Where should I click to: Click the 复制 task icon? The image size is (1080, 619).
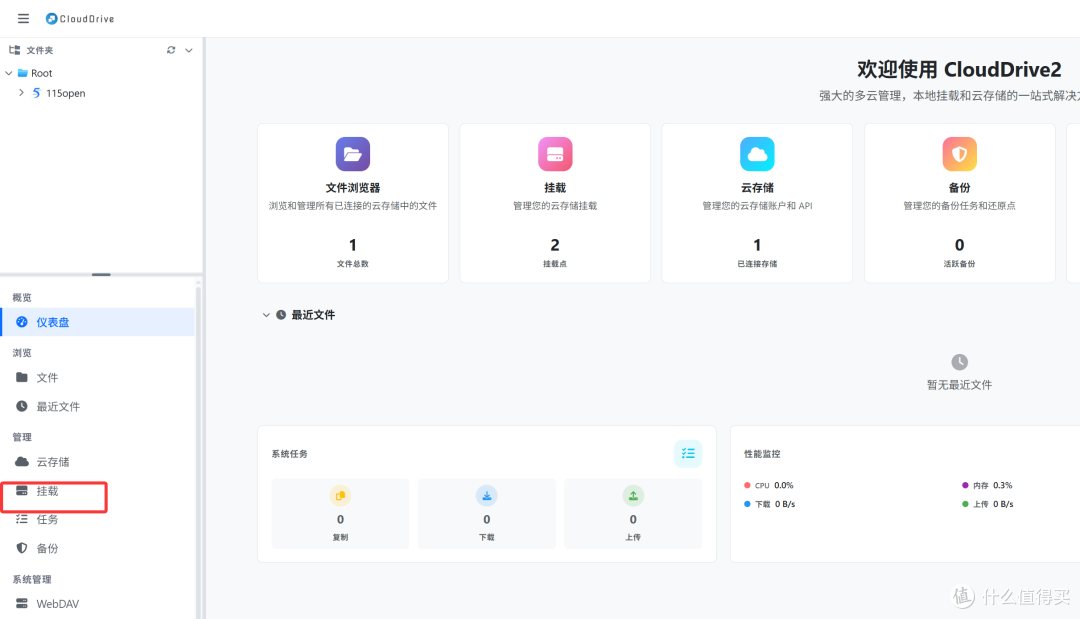pyautogui.click(x=340, y=496)
